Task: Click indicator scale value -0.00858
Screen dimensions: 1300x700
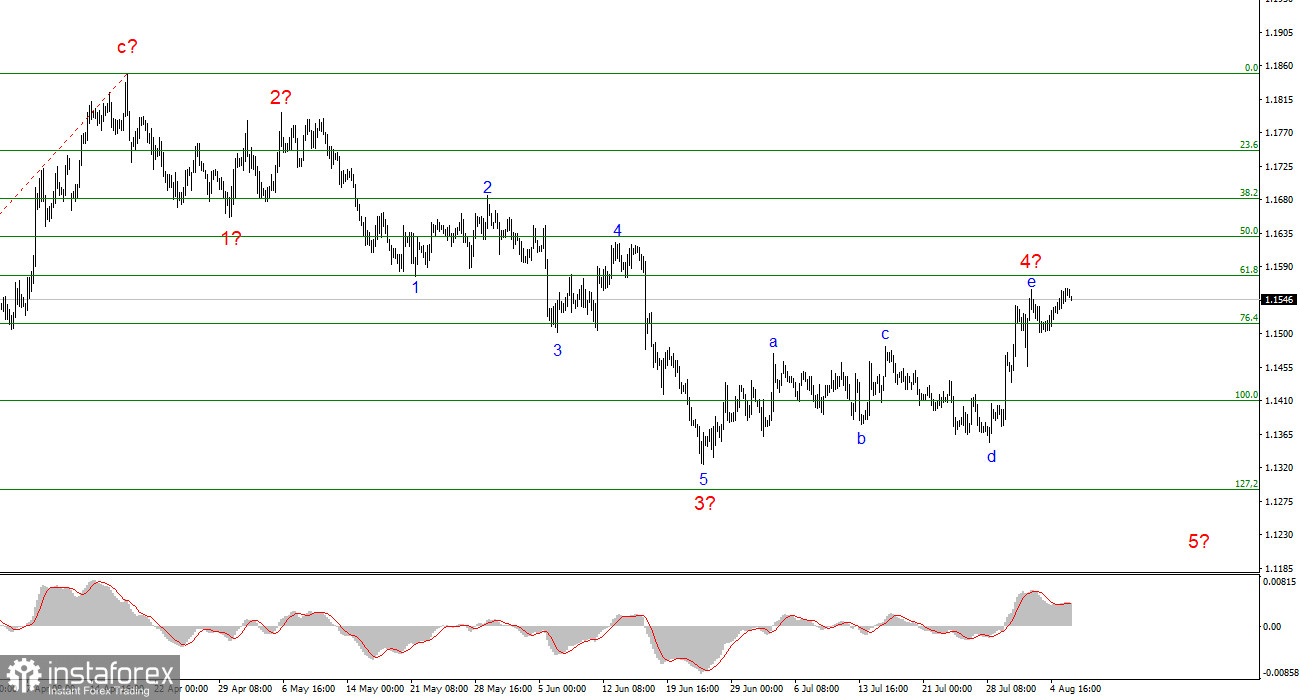Action: [x=1280, y=673]
